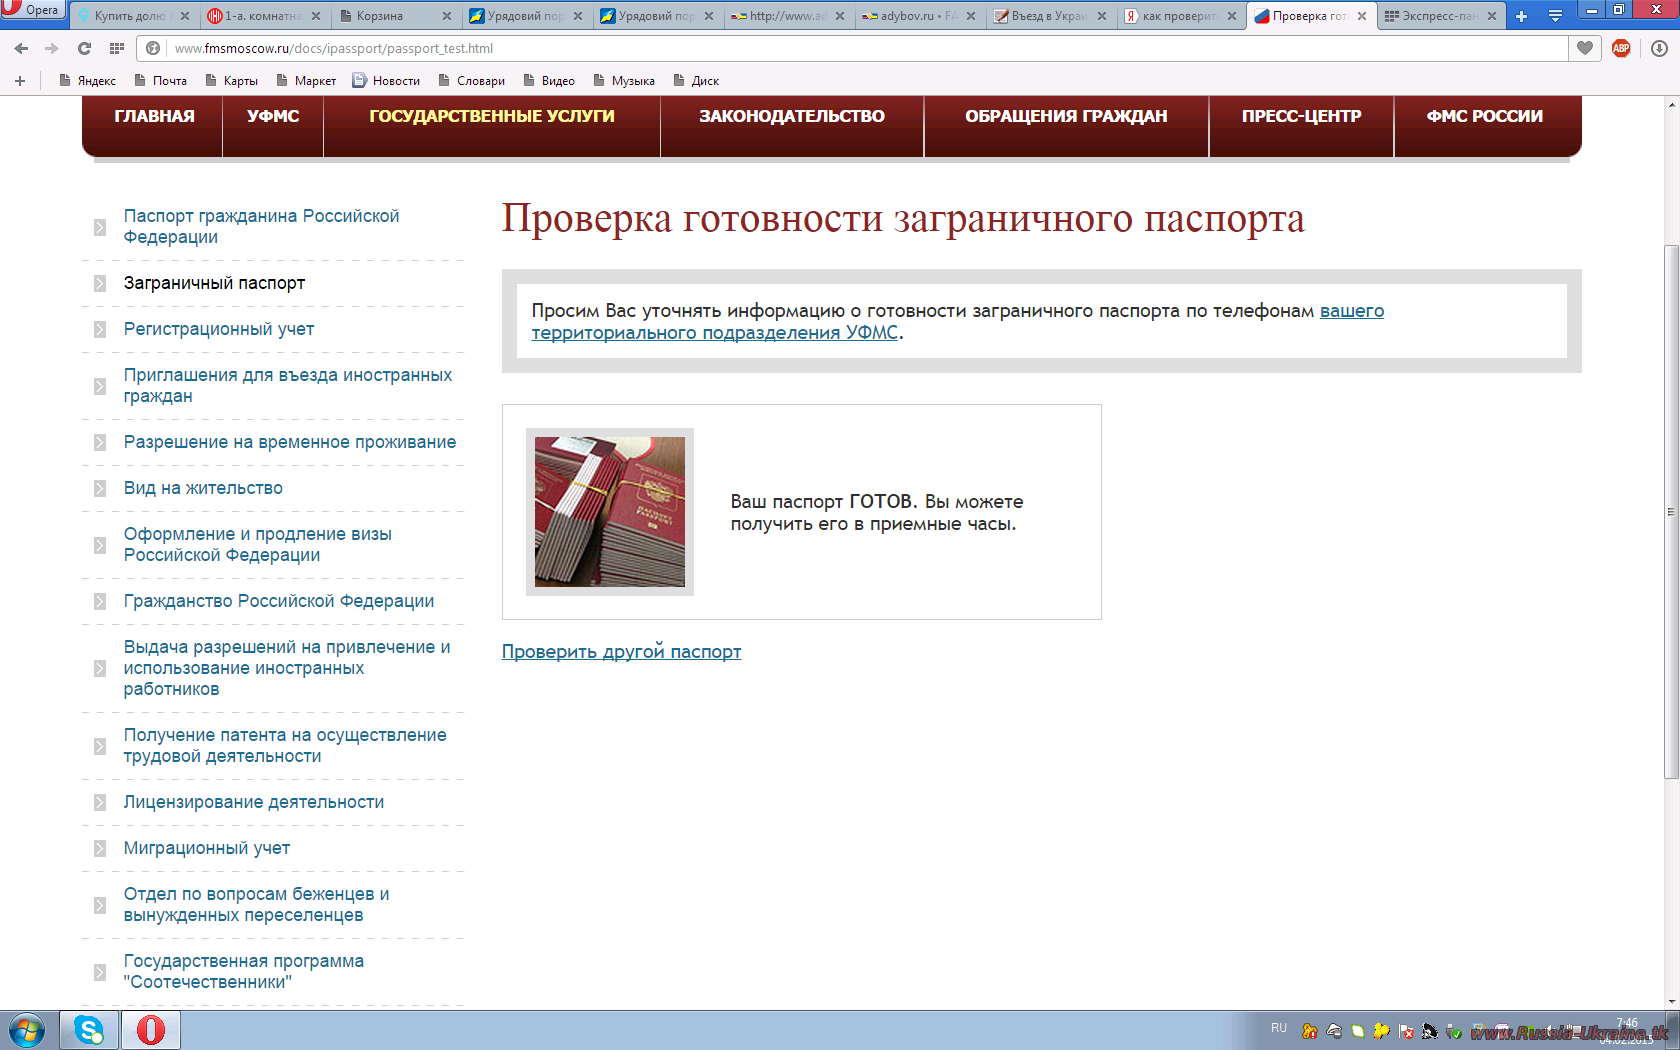Open ЗАКОНОДАТЕЛЬСТВО in the site navigation

791,116
